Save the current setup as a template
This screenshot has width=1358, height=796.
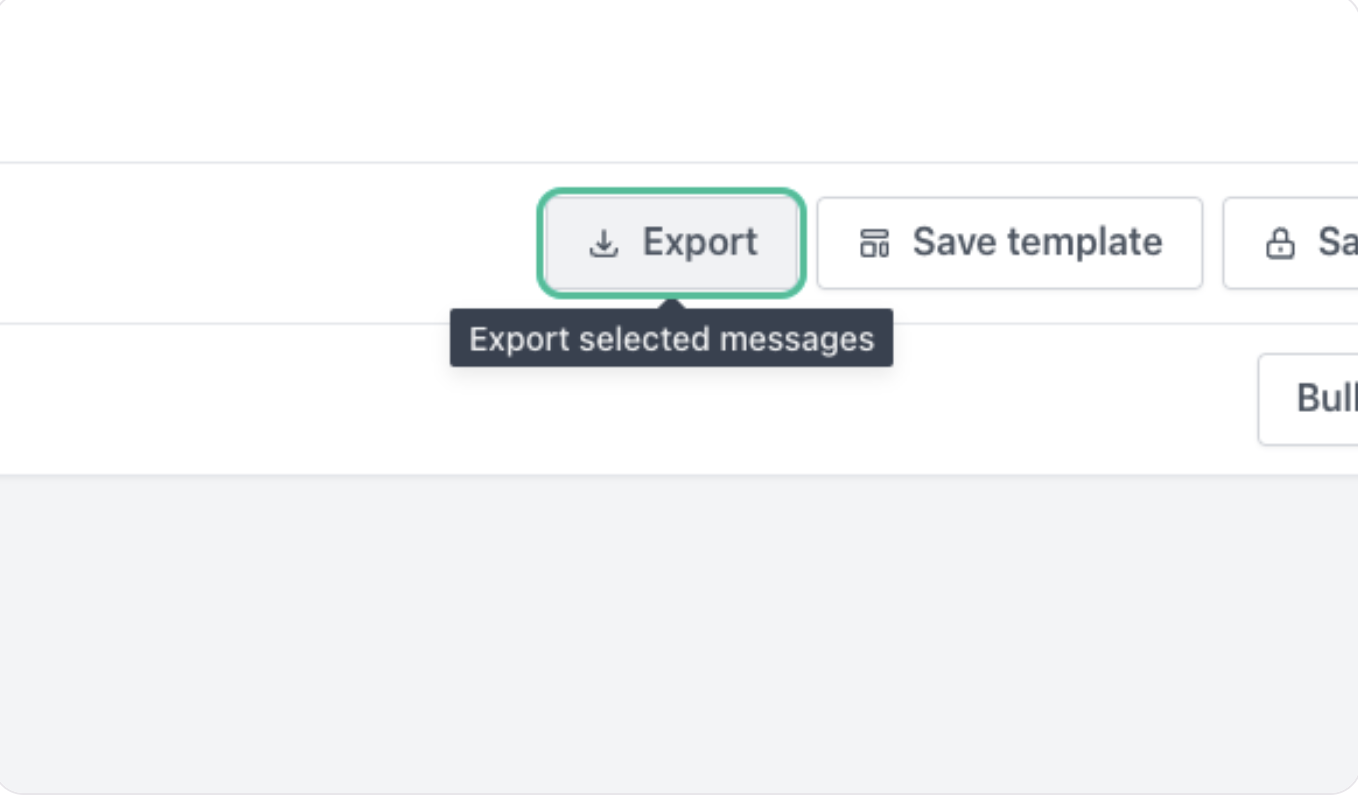click(1009, 243)
